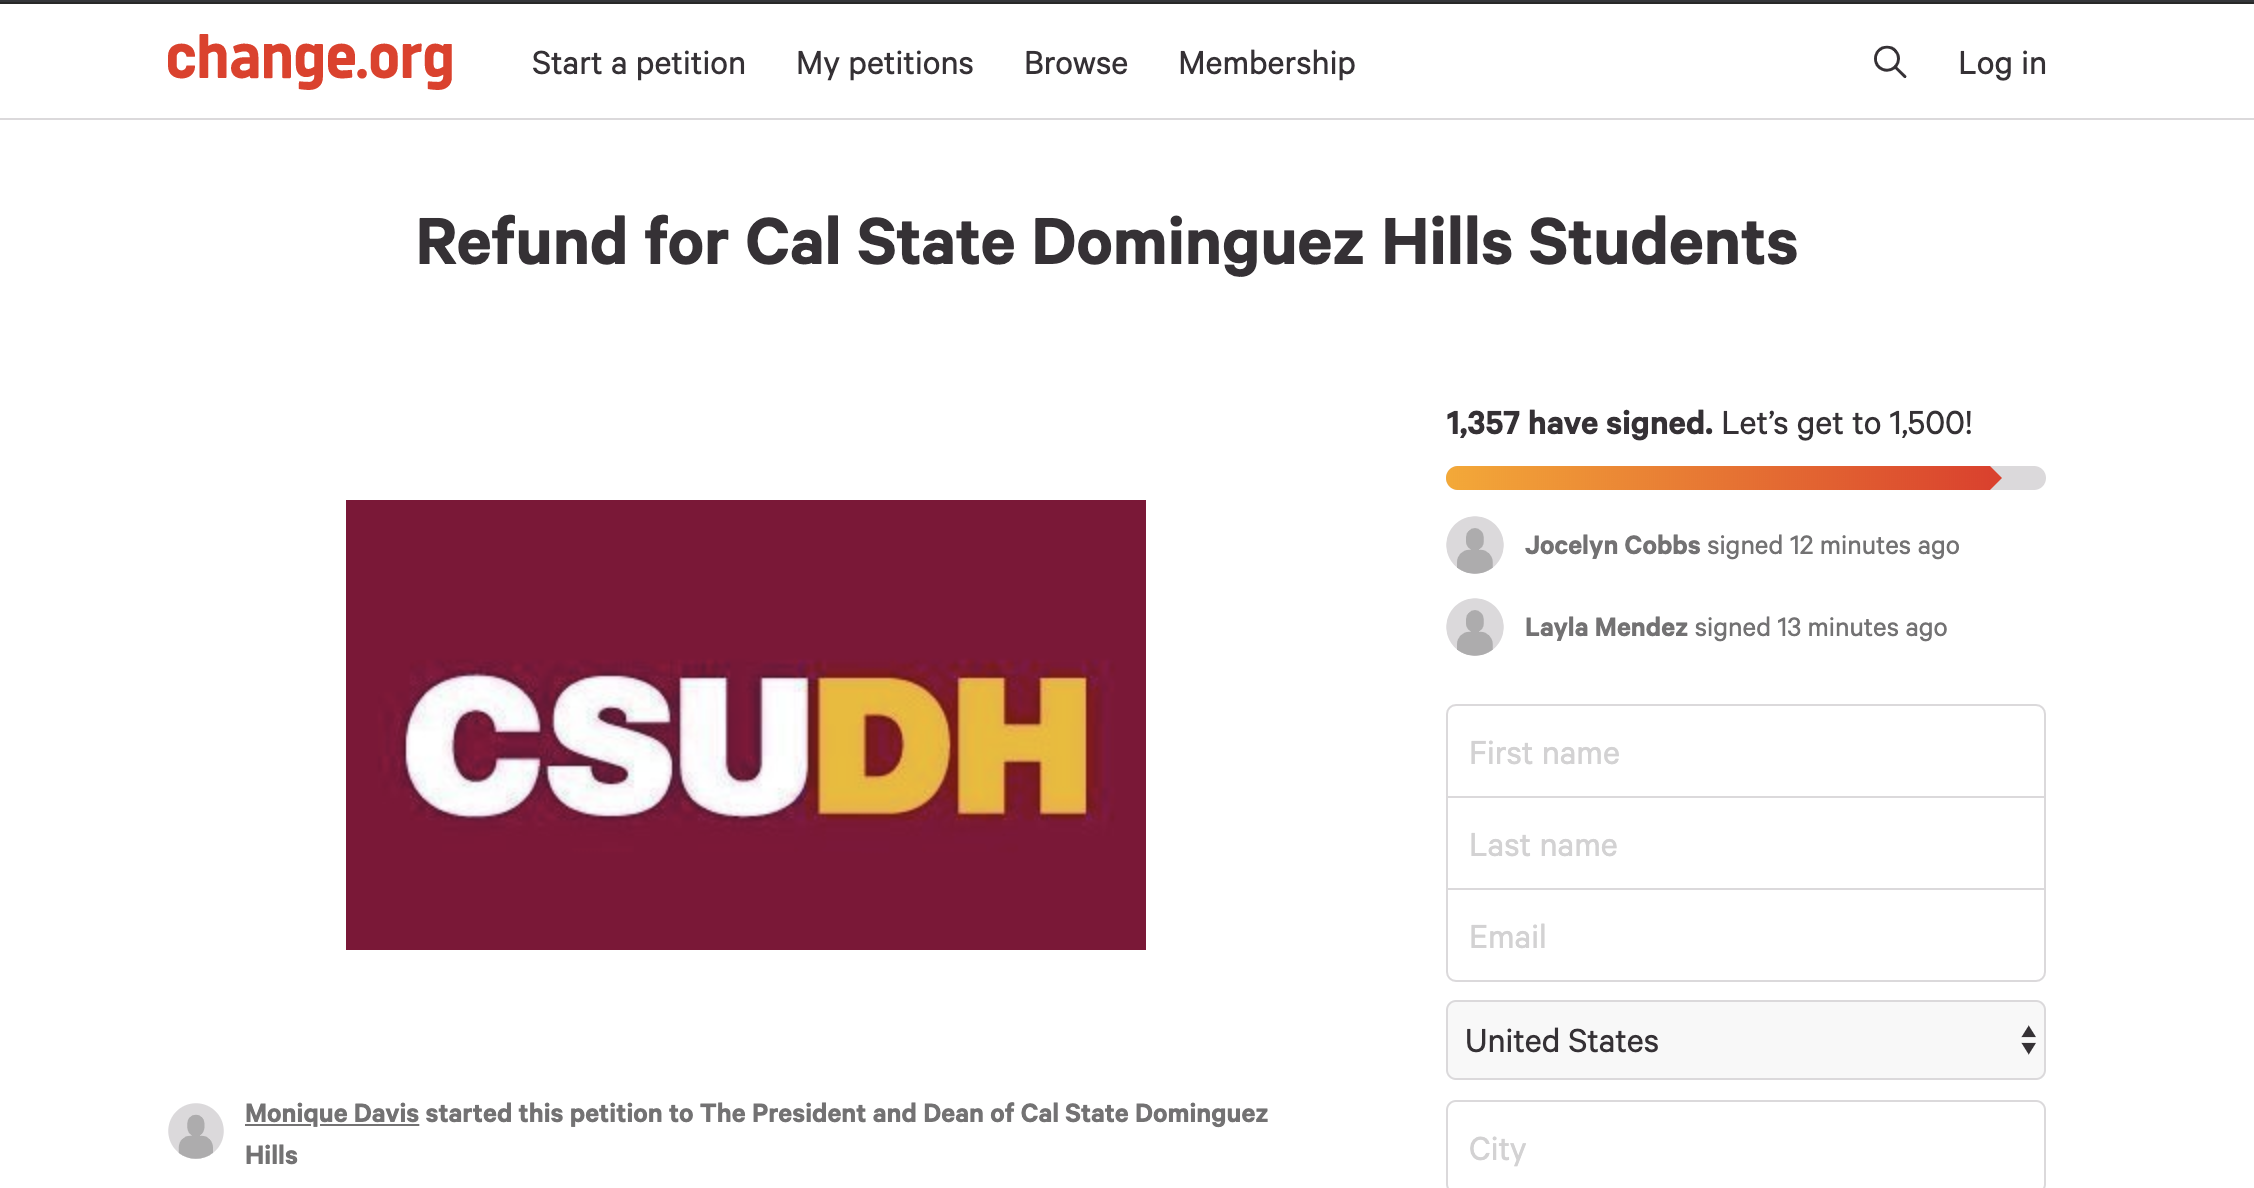The image size is (2254, 1188).
Task: Go to My petitions
Action: 884,63
